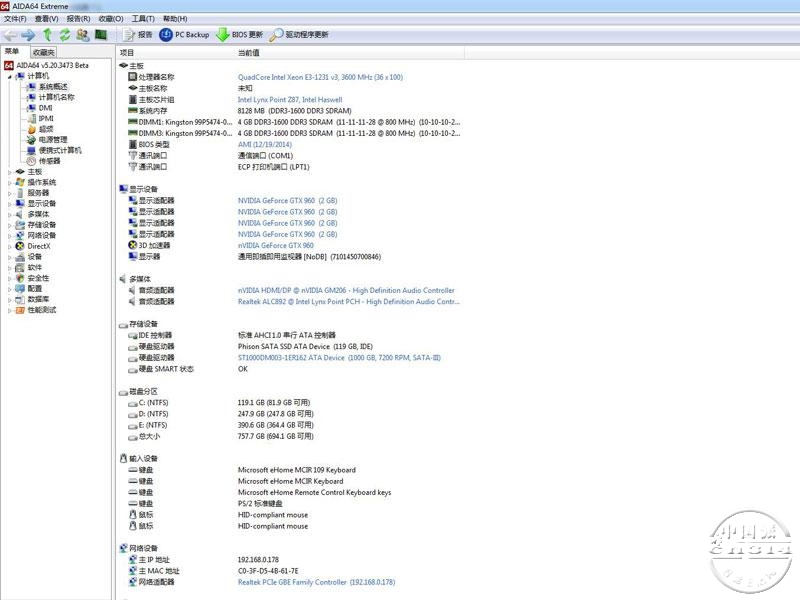
Task: Click the BIOS 更新 download arrow button
Action: coord(240,35)
